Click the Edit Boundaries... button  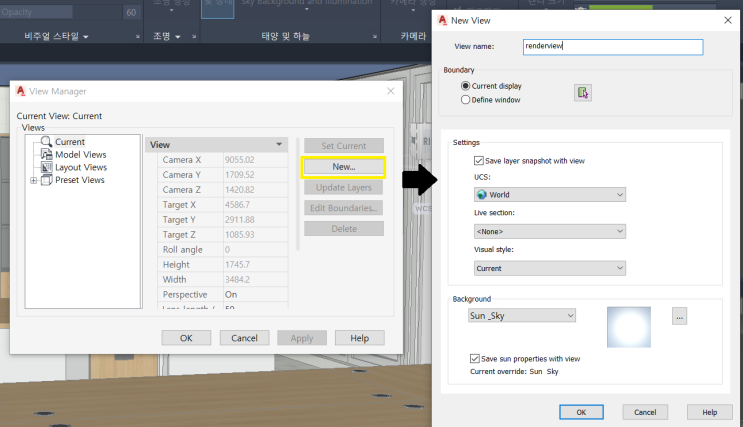point(344,208)
